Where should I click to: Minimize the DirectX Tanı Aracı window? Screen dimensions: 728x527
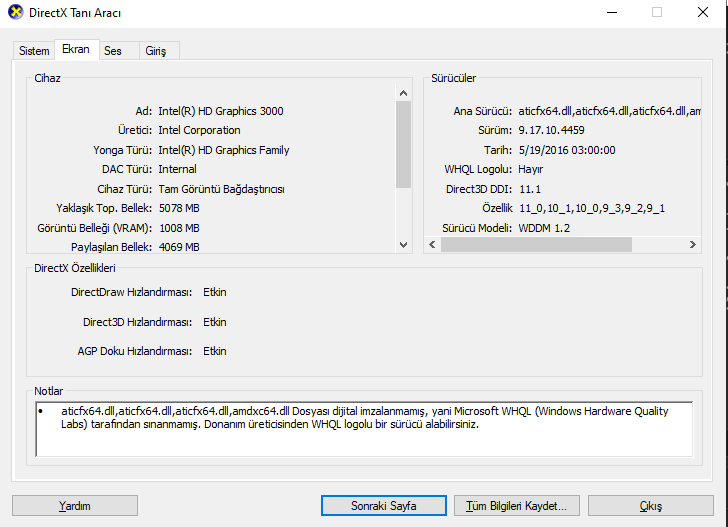[612, 13]
